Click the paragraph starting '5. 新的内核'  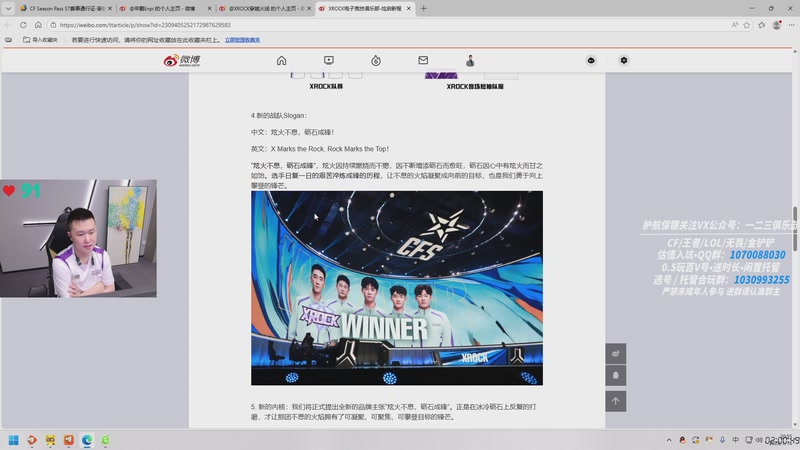point(393,412)
